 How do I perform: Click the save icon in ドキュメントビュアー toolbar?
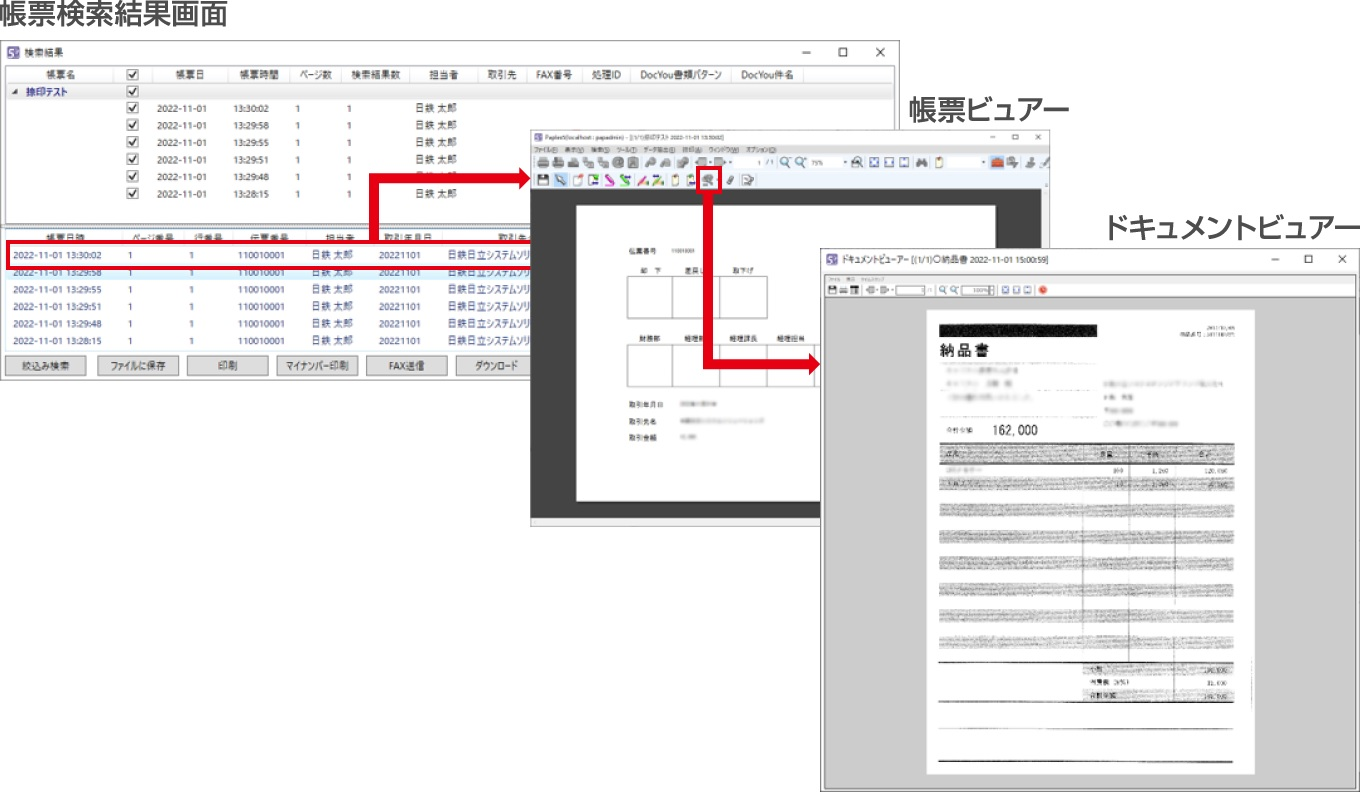(x=832, y=290)
